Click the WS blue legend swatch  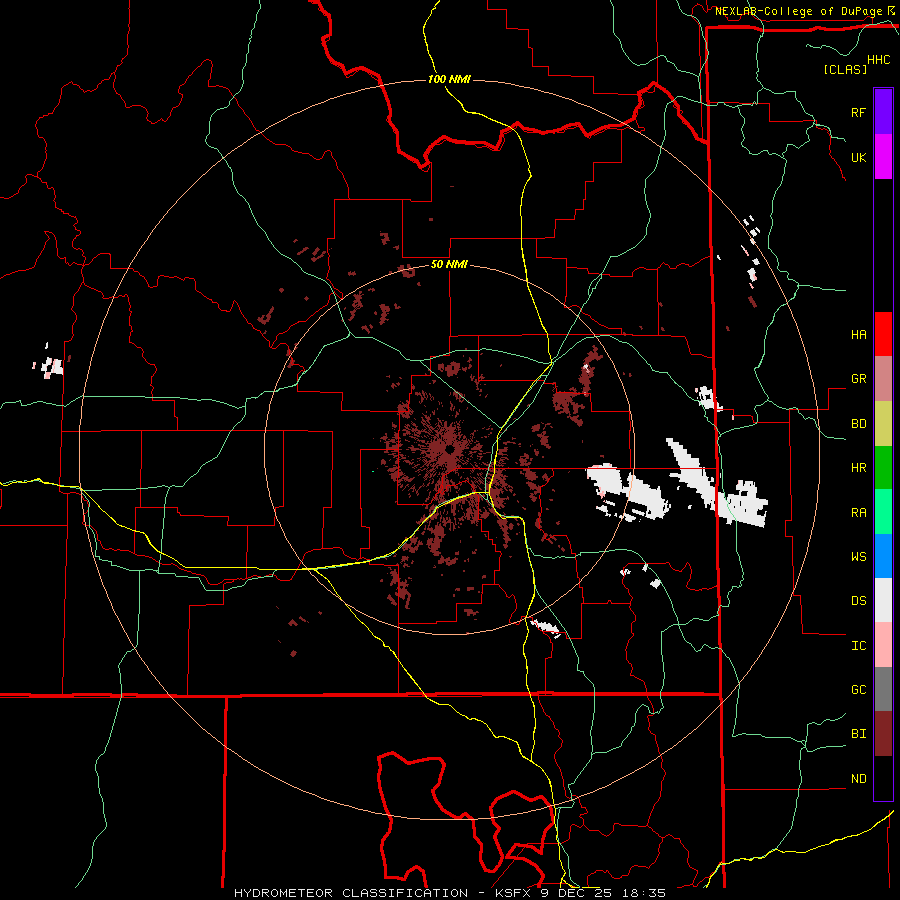tap(883, 556)
